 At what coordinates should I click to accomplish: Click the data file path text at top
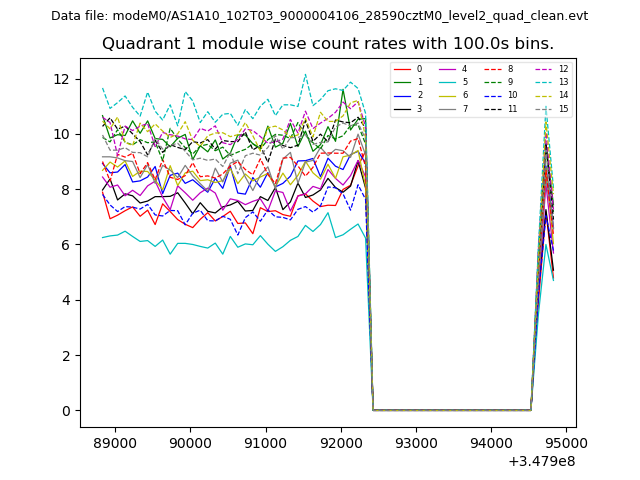point(319,16)
